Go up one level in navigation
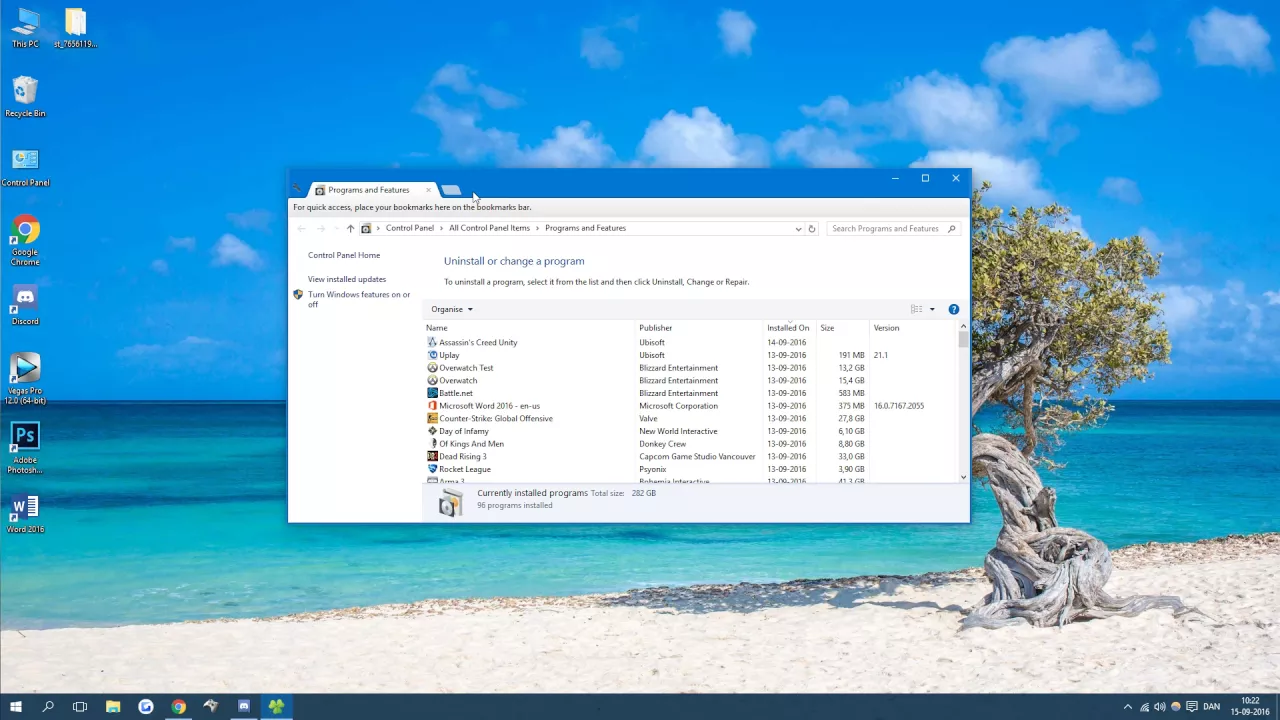Image resolution: width=1280 pixels, height=720 pixels. 350,229
